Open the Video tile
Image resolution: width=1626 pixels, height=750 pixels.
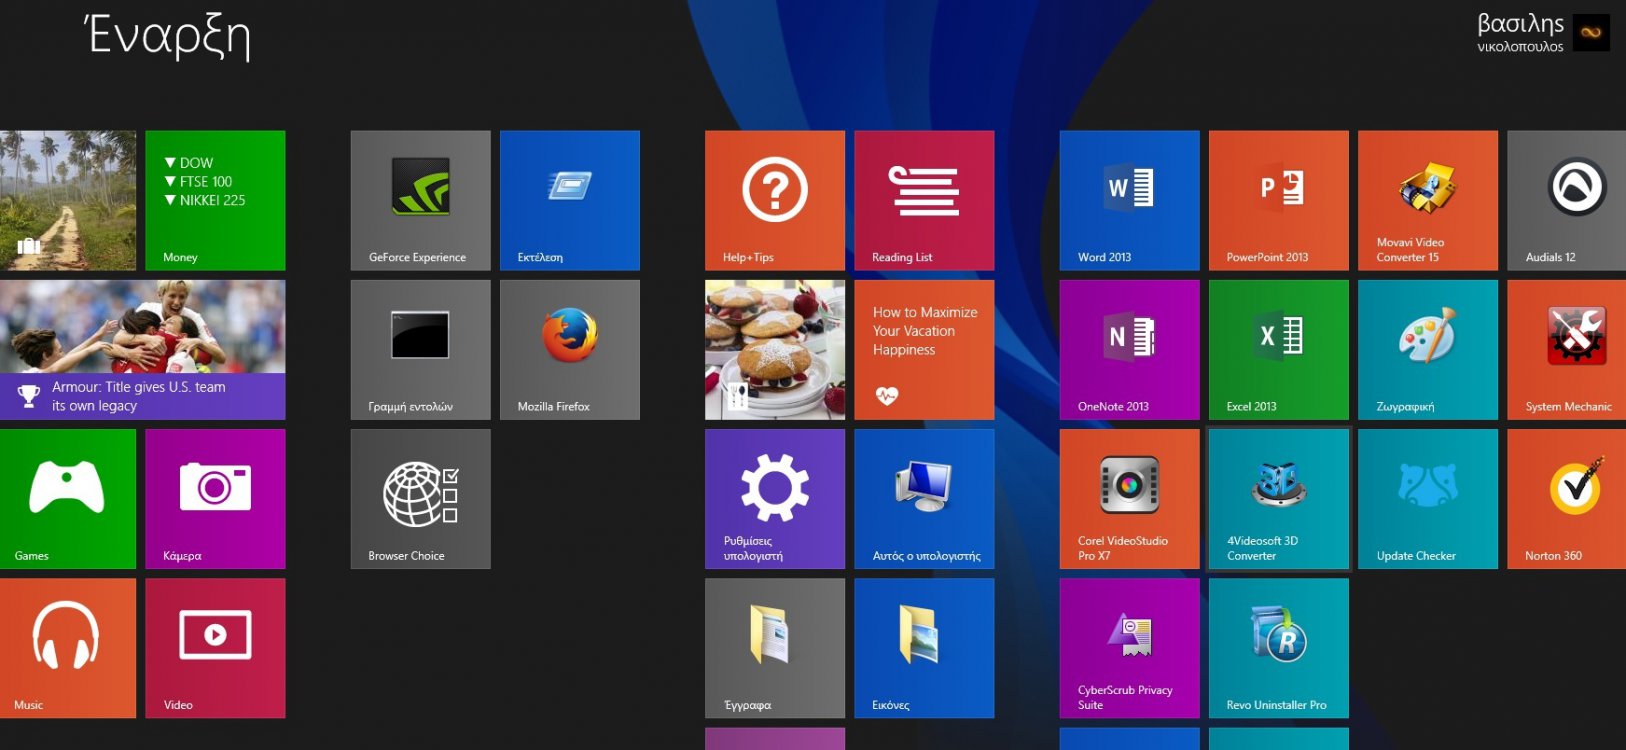[215, 648]
